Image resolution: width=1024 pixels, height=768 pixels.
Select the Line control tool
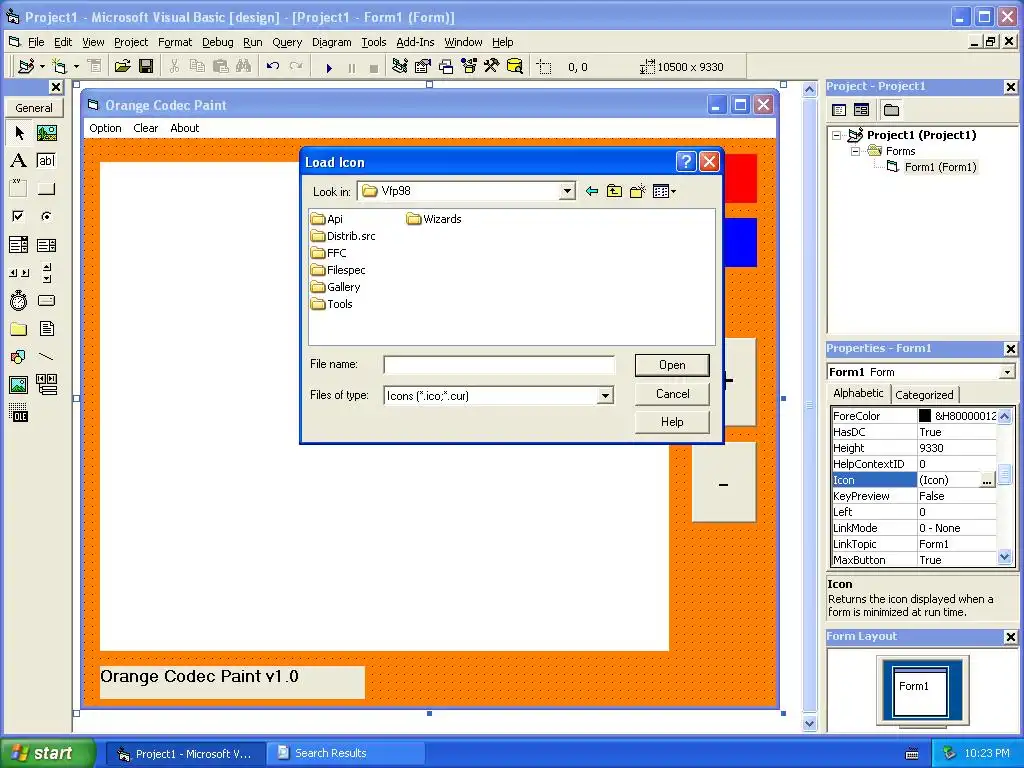coord(46,357)
